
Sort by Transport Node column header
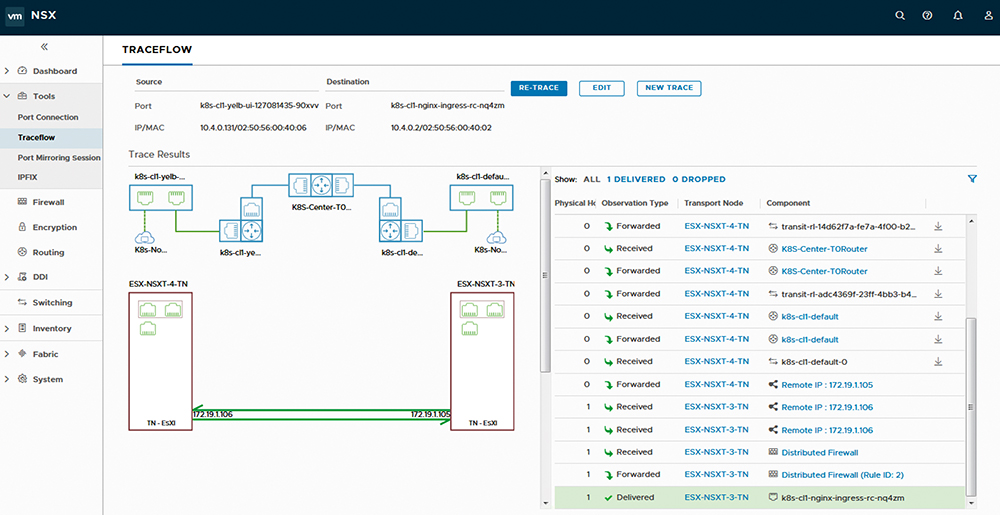tap(714, 203)
